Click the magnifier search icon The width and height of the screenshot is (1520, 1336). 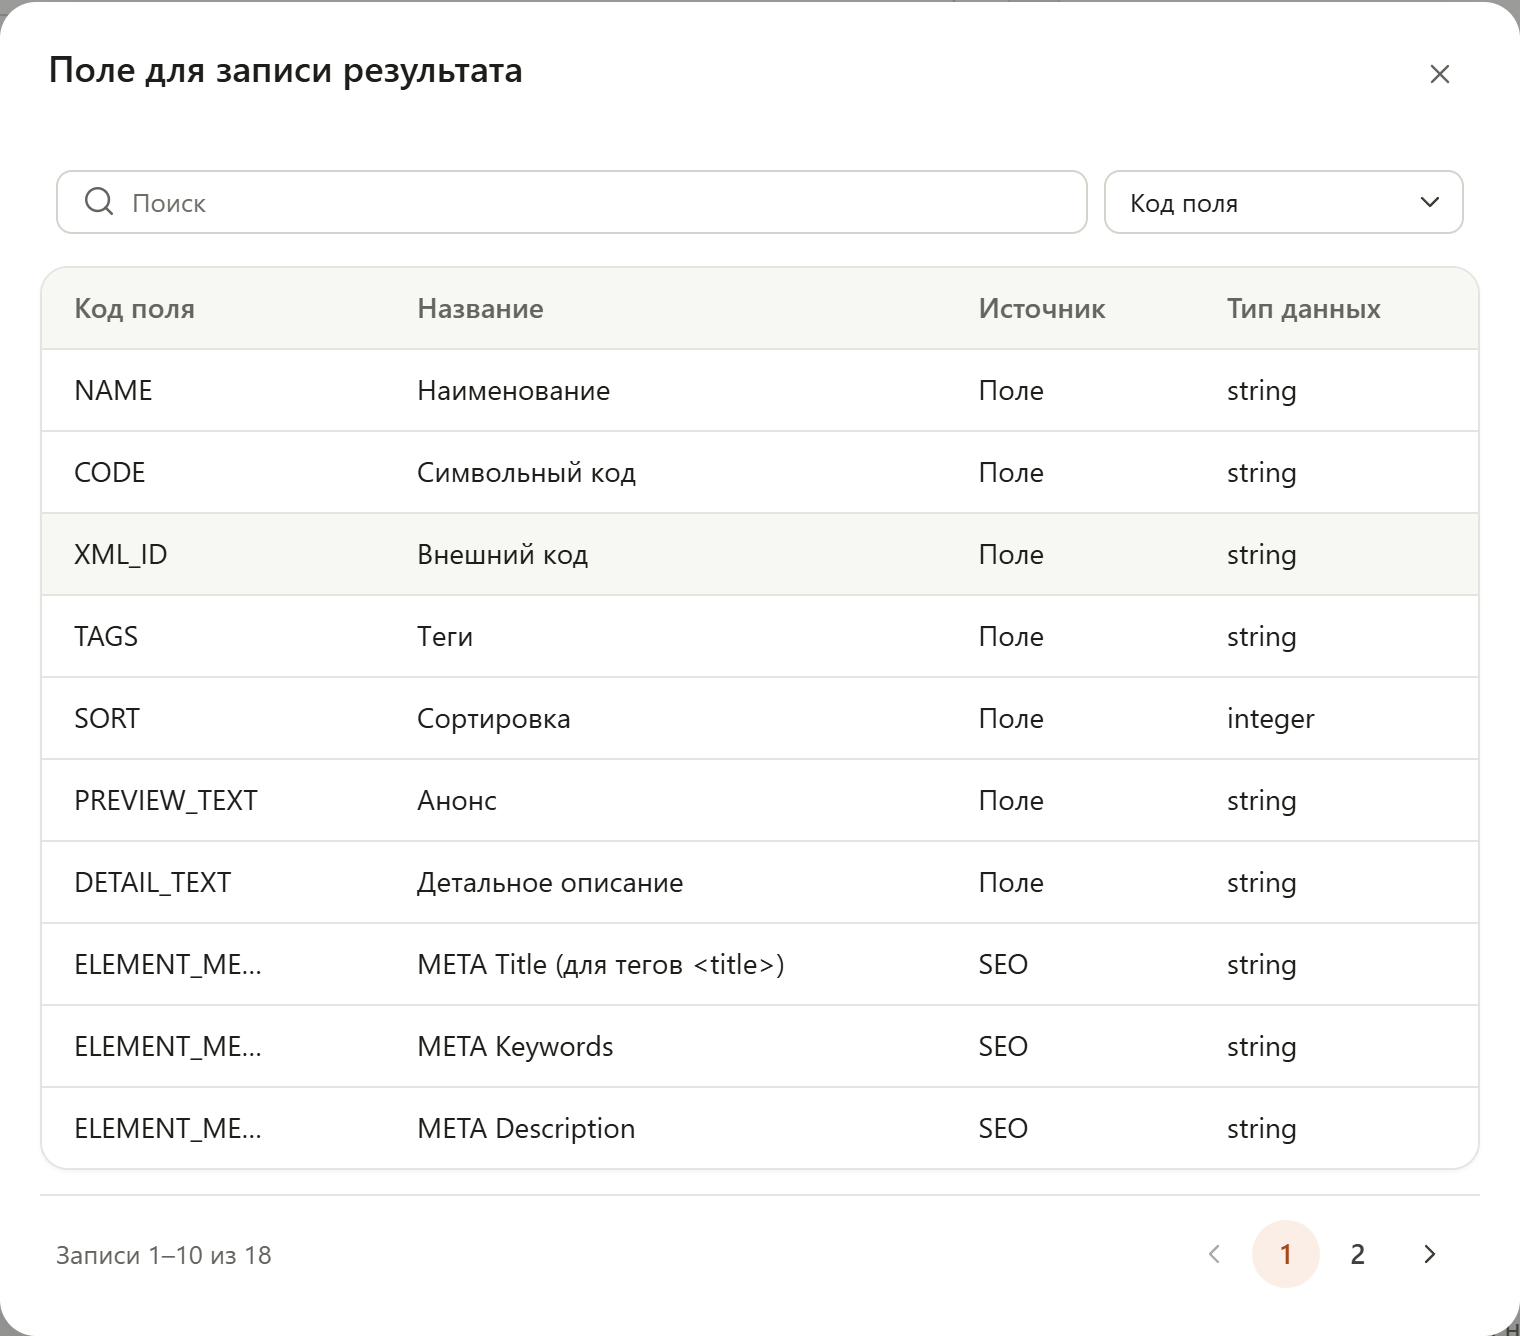point(99,202)
